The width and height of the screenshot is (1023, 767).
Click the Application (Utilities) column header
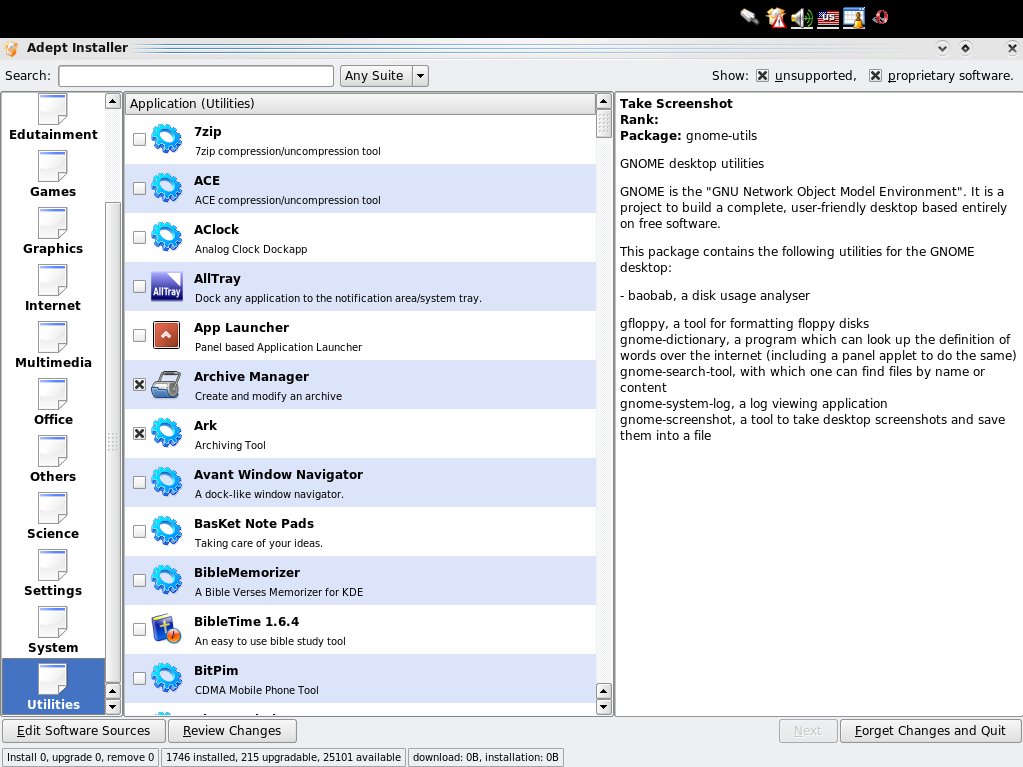pyautogui.click(x=359, y=104)
